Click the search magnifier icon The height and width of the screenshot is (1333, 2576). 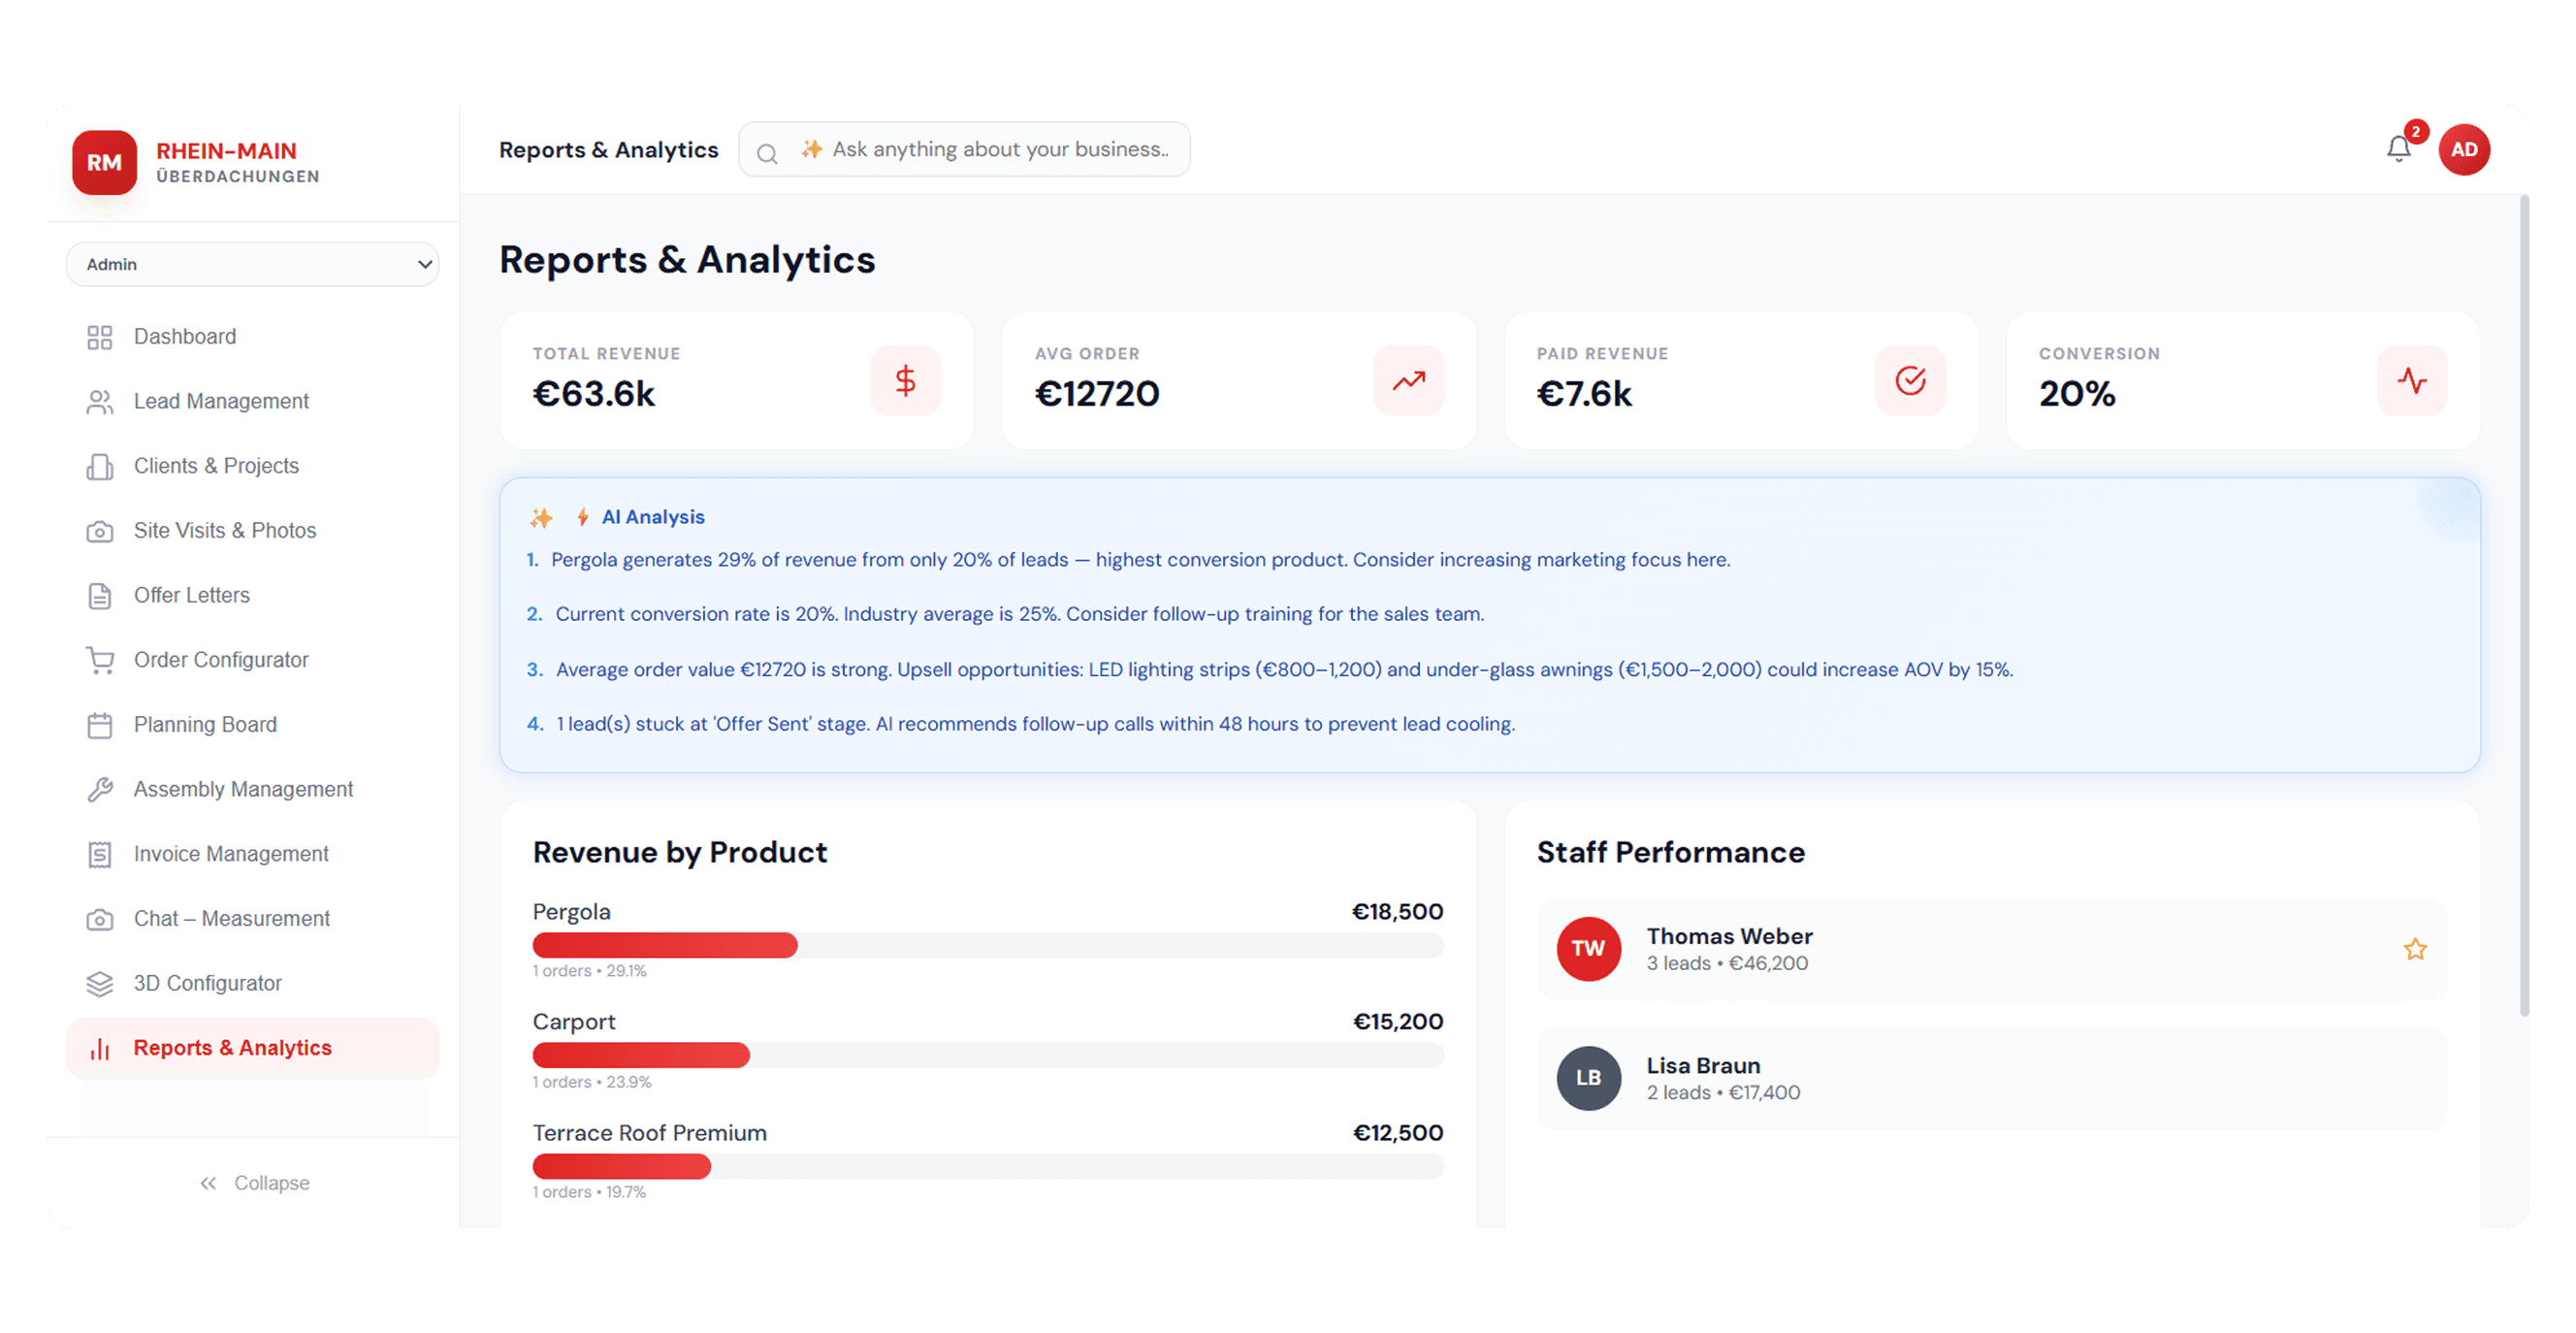click(x=767, y=153)
